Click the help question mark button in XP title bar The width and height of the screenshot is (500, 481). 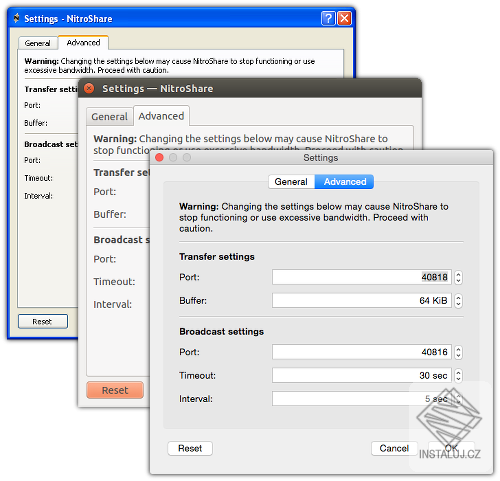click(x=328, y=18)
